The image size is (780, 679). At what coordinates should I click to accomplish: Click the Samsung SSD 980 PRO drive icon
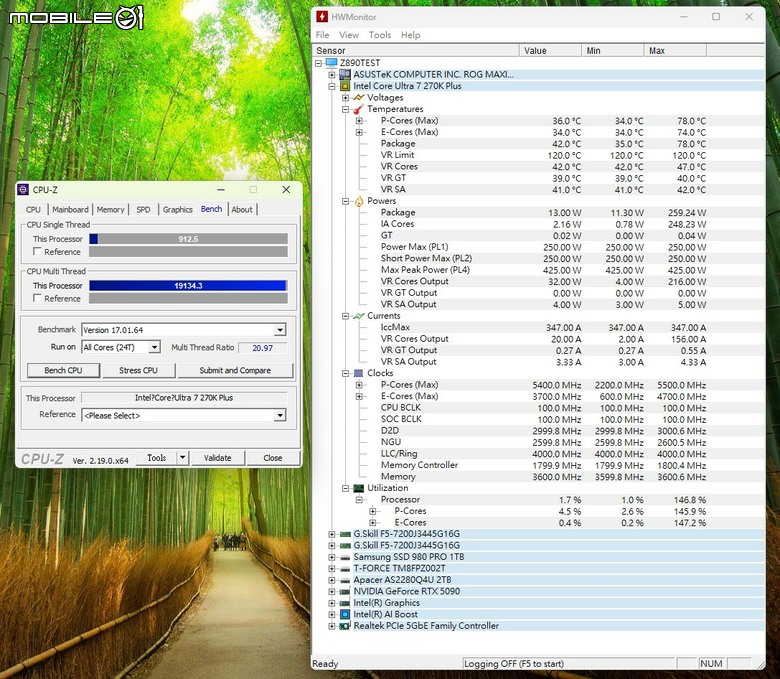coord(345,557)
